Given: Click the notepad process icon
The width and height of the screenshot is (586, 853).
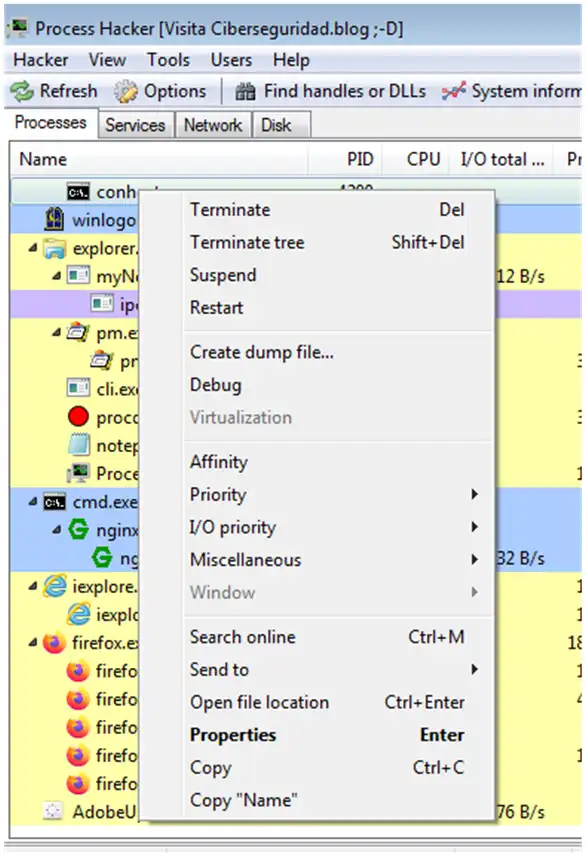Looking at the screenshot, I should coord(78,445).
